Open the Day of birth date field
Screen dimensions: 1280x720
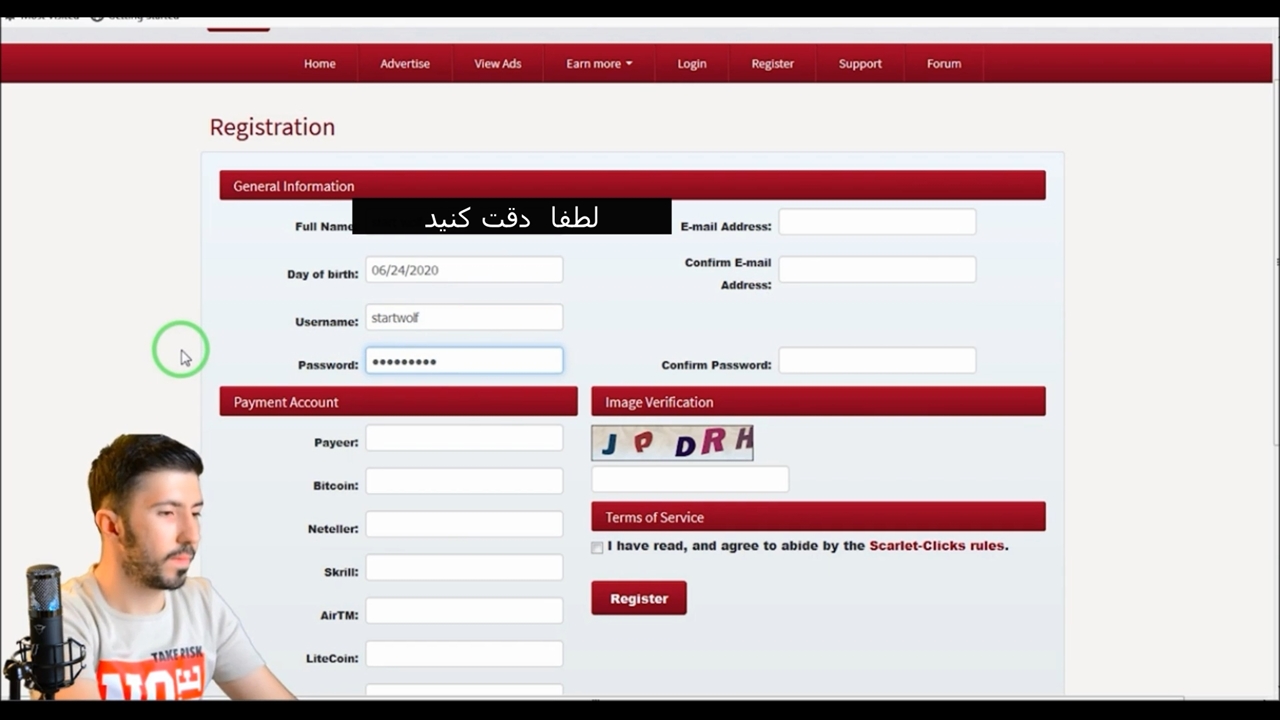(464, 270)
